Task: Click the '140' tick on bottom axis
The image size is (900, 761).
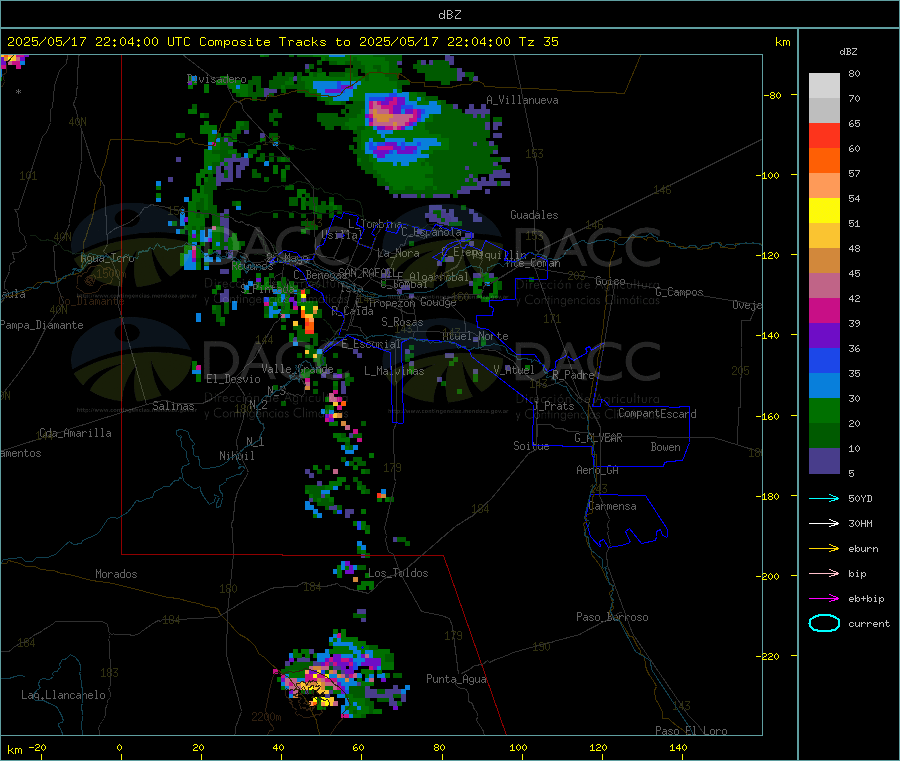Action: click(x=678, y=748)
